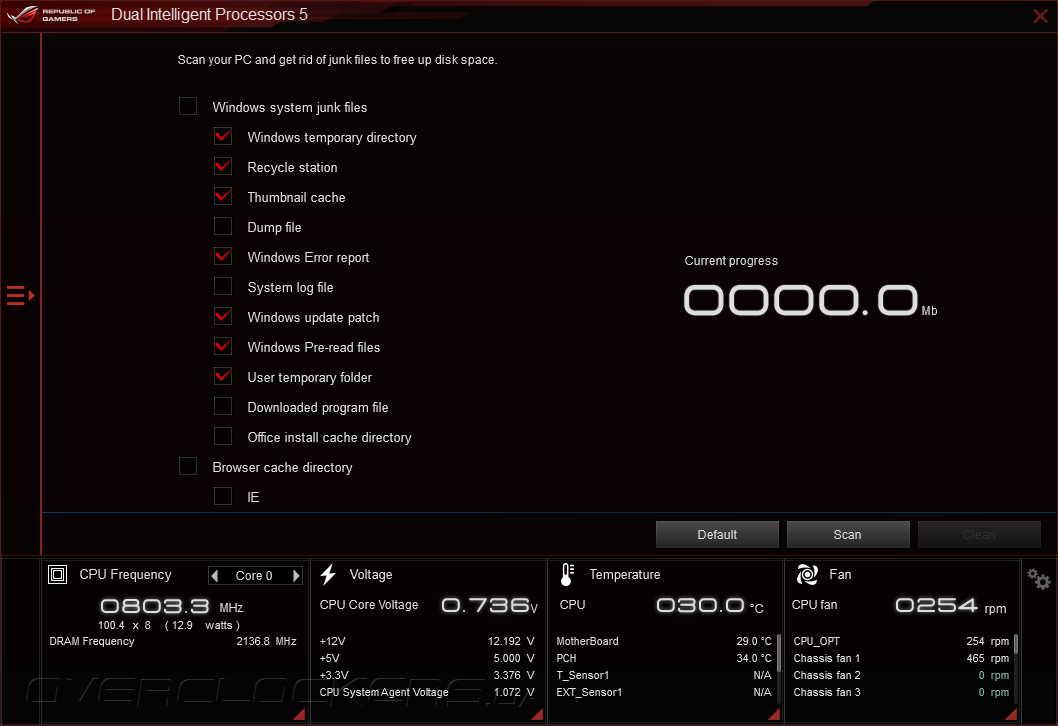This screenshot has height=726, width=1058.
Task: Select the Chassis fan 2 row
Action: click(901, 675)
